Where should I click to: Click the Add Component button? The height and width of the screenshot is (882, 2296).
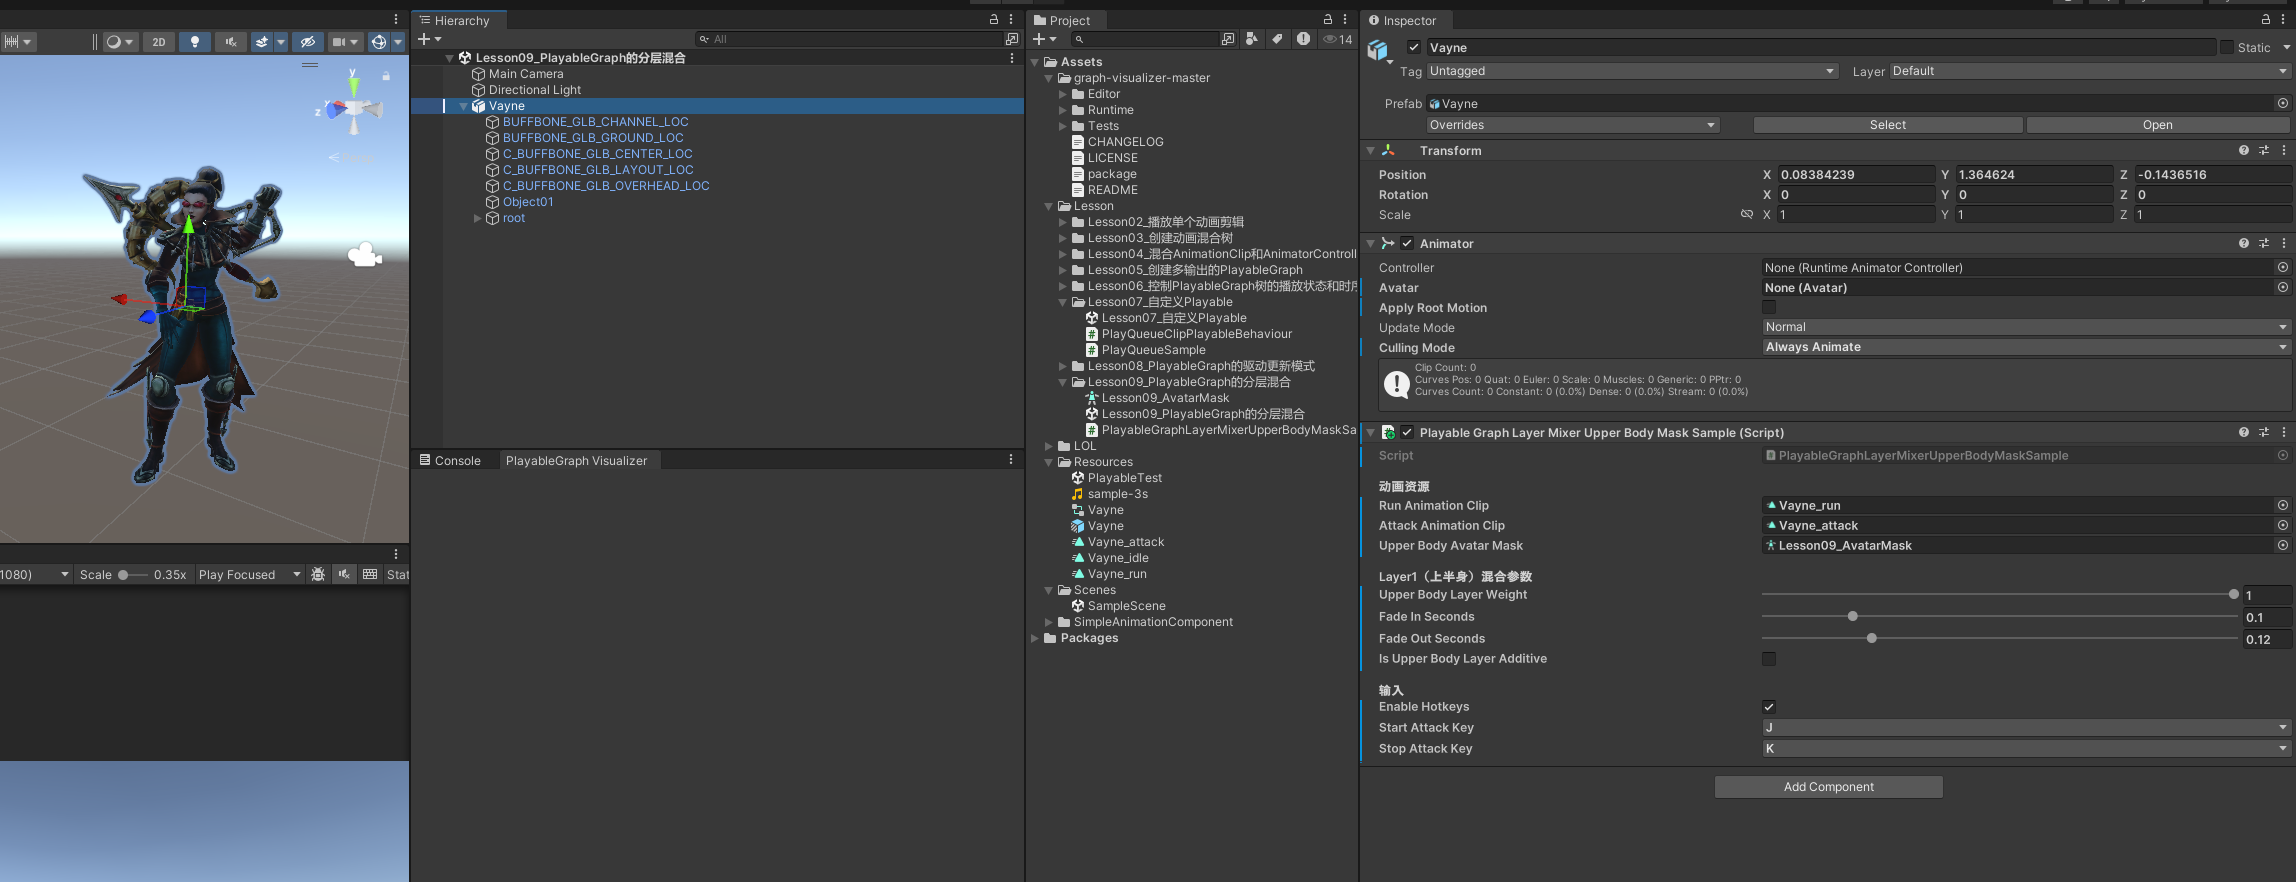tap(1828, 787)
